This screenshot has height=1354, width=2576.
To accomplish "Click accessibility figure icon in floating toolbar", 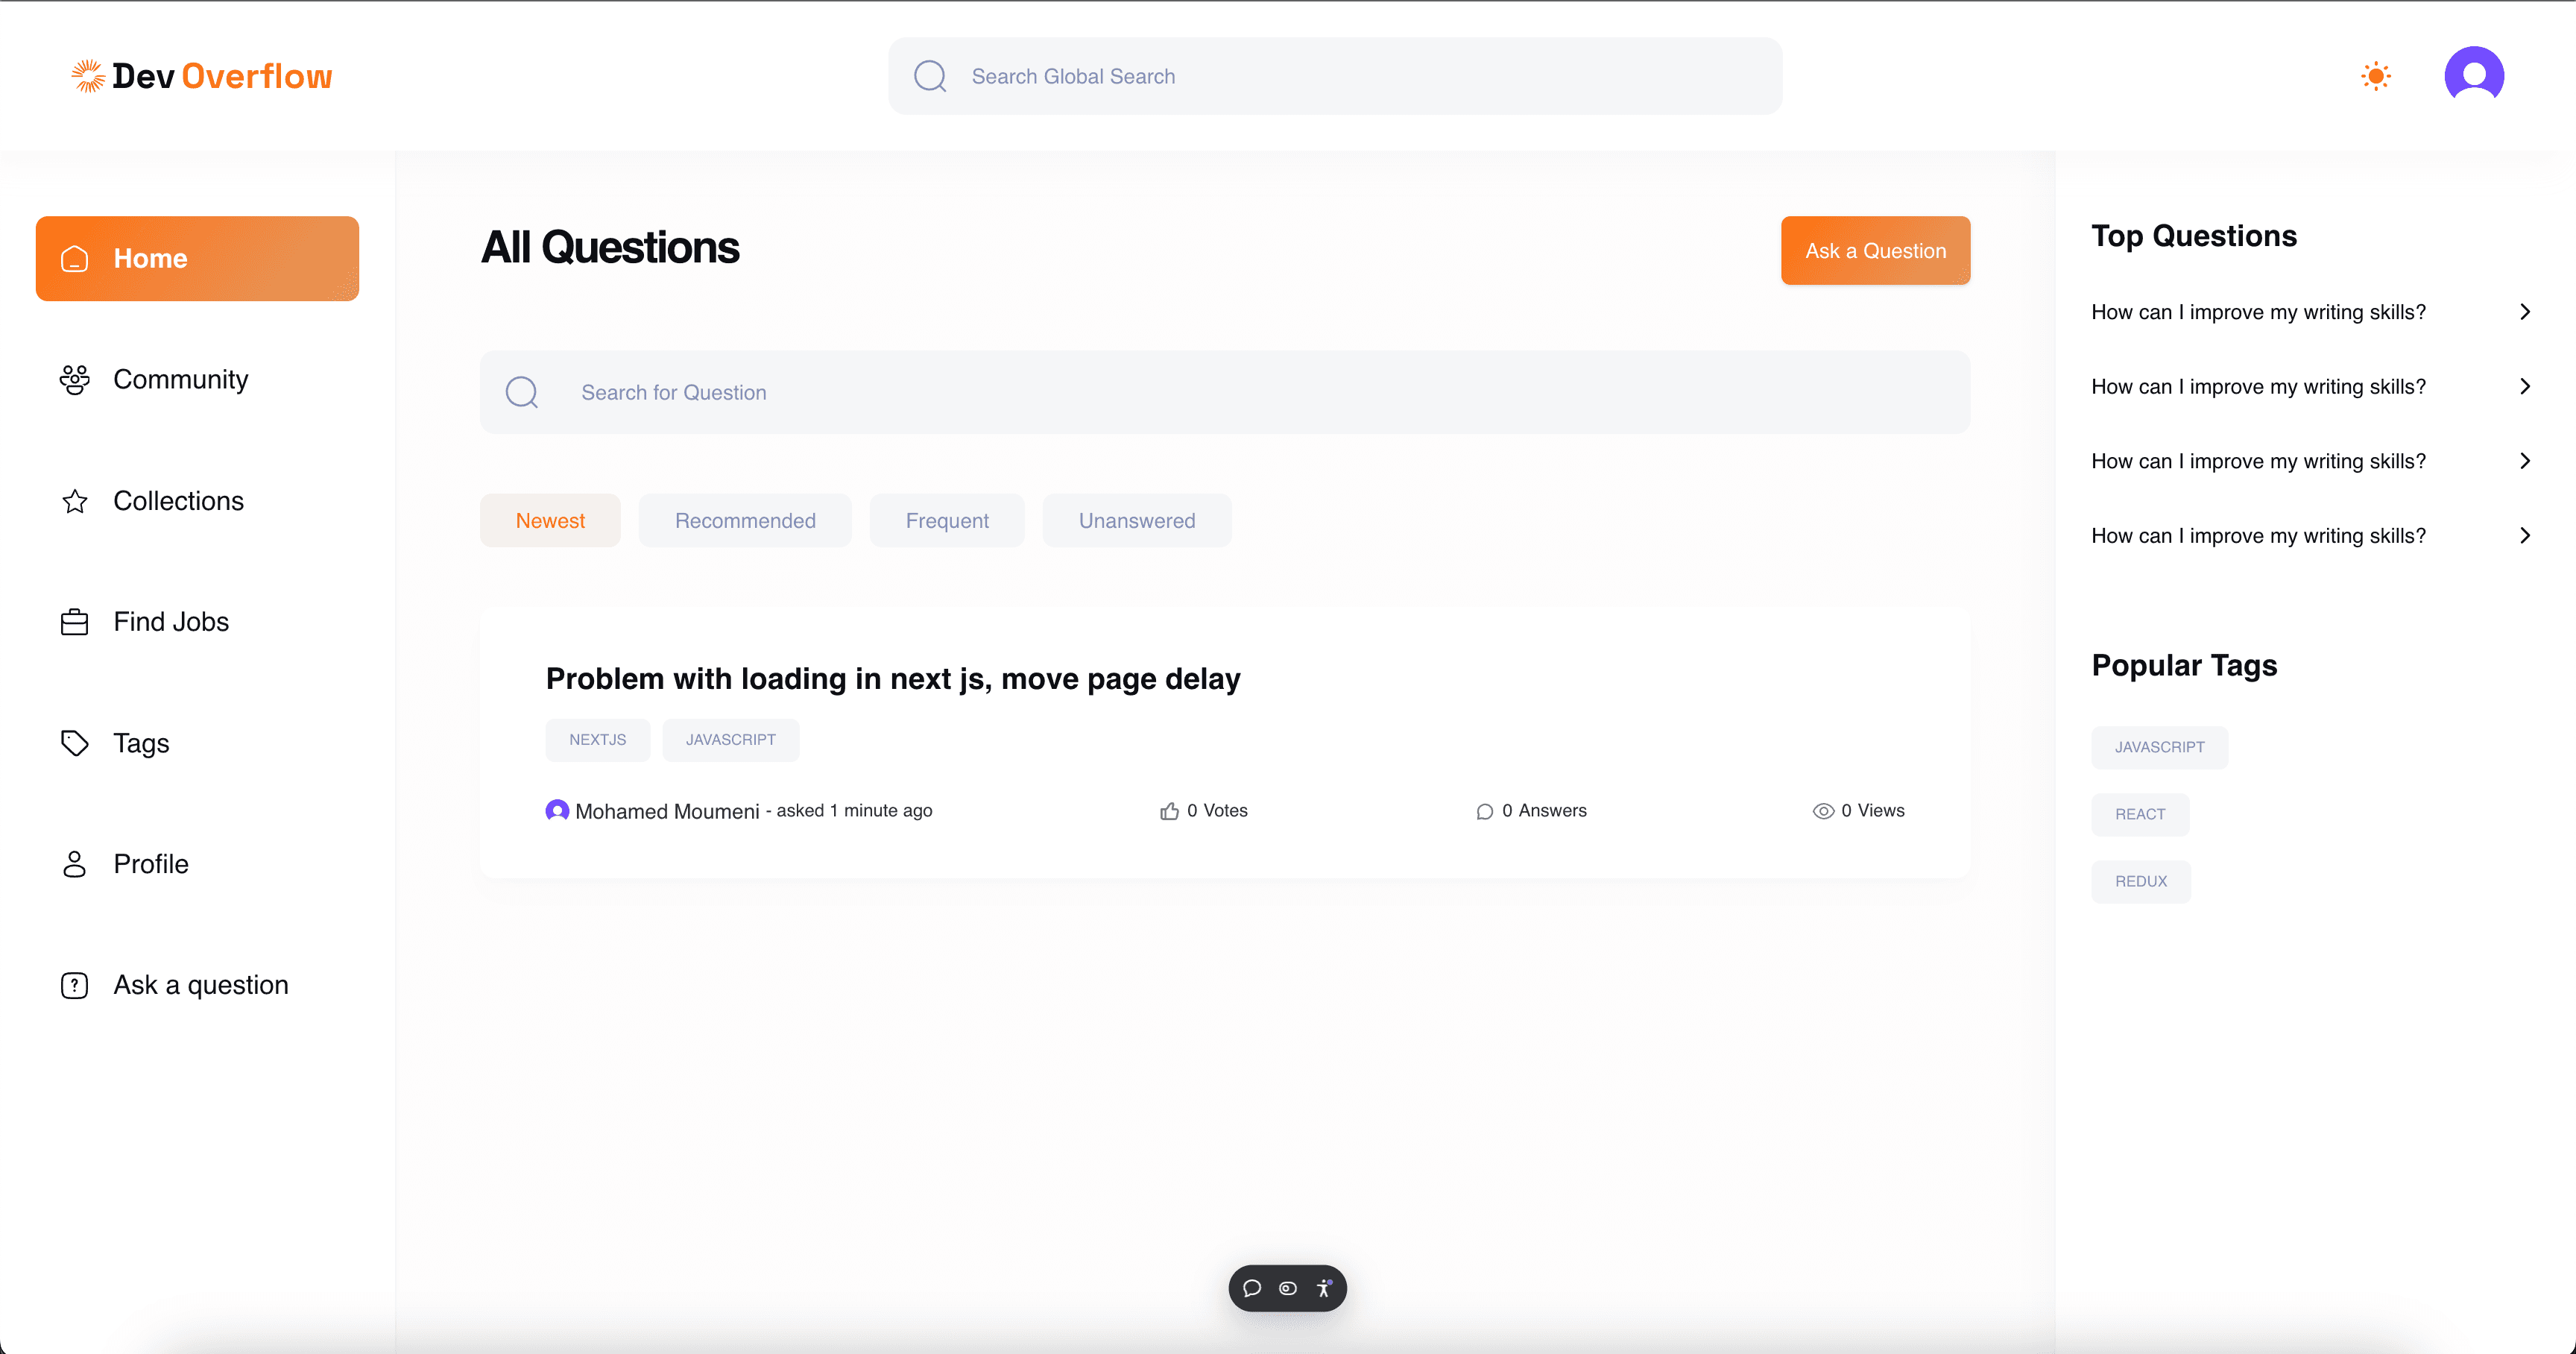I will (1324, 1288).
